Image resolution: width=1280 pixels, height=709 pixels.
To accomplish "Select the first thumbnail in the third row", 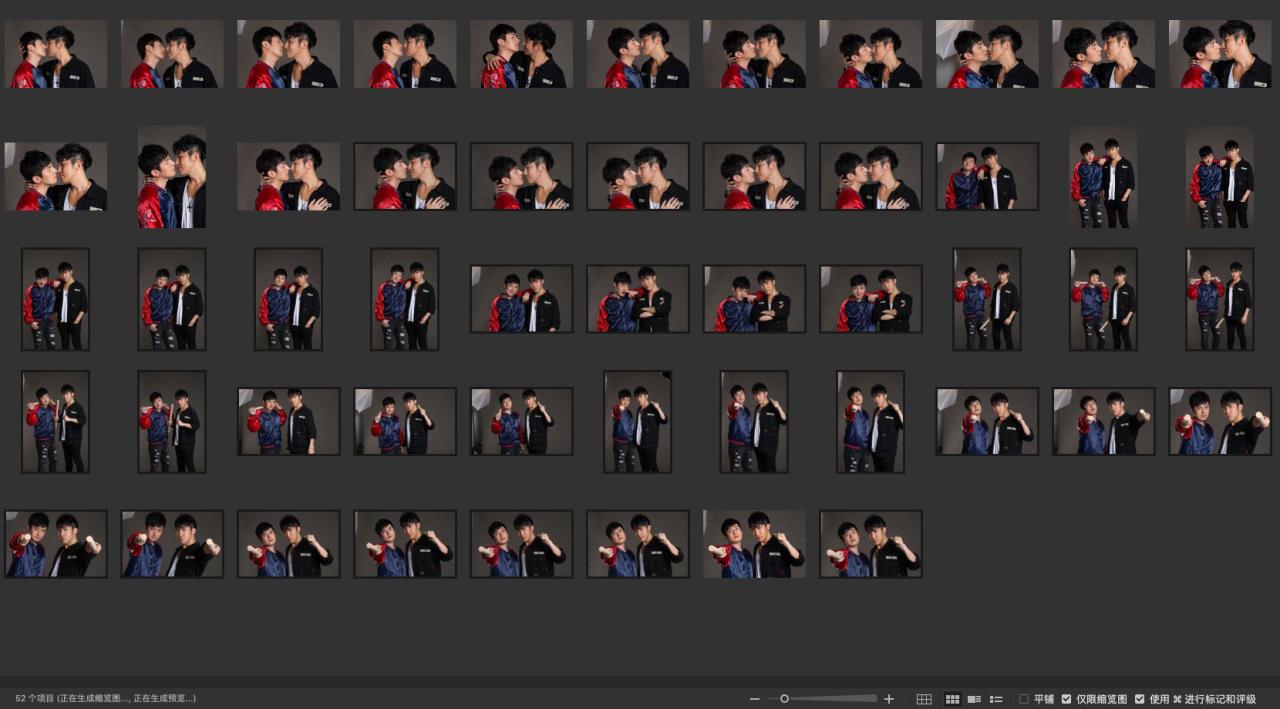I will point(56,299).
